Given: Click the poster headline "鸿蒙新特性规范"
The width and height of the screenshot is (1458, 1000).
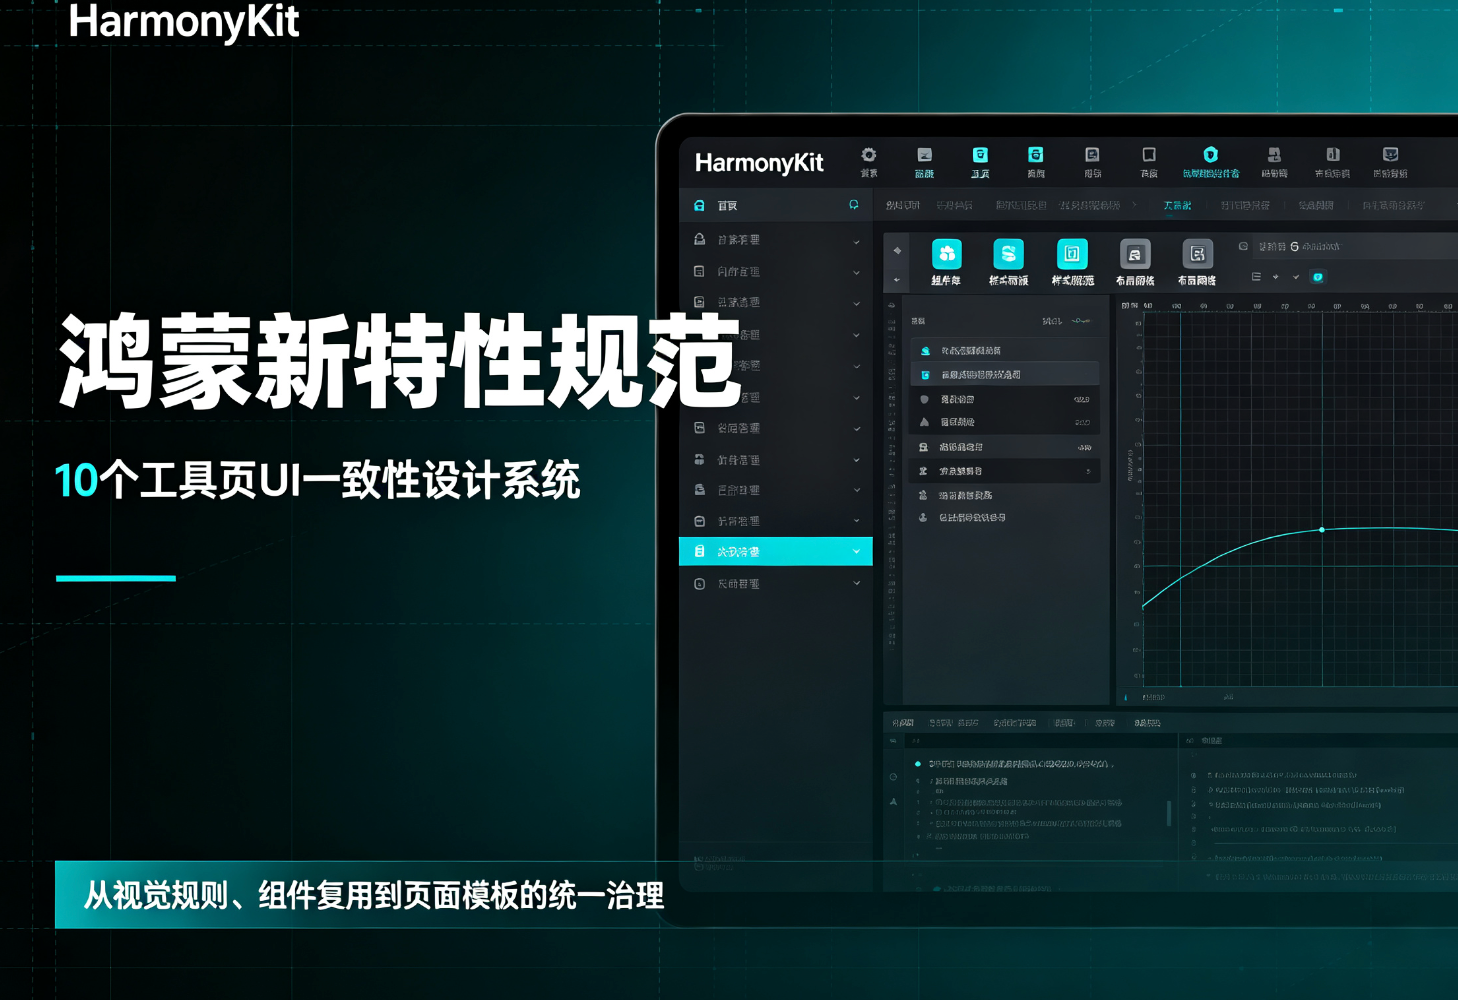Looking at the screenshot, I should pos(400,362).
